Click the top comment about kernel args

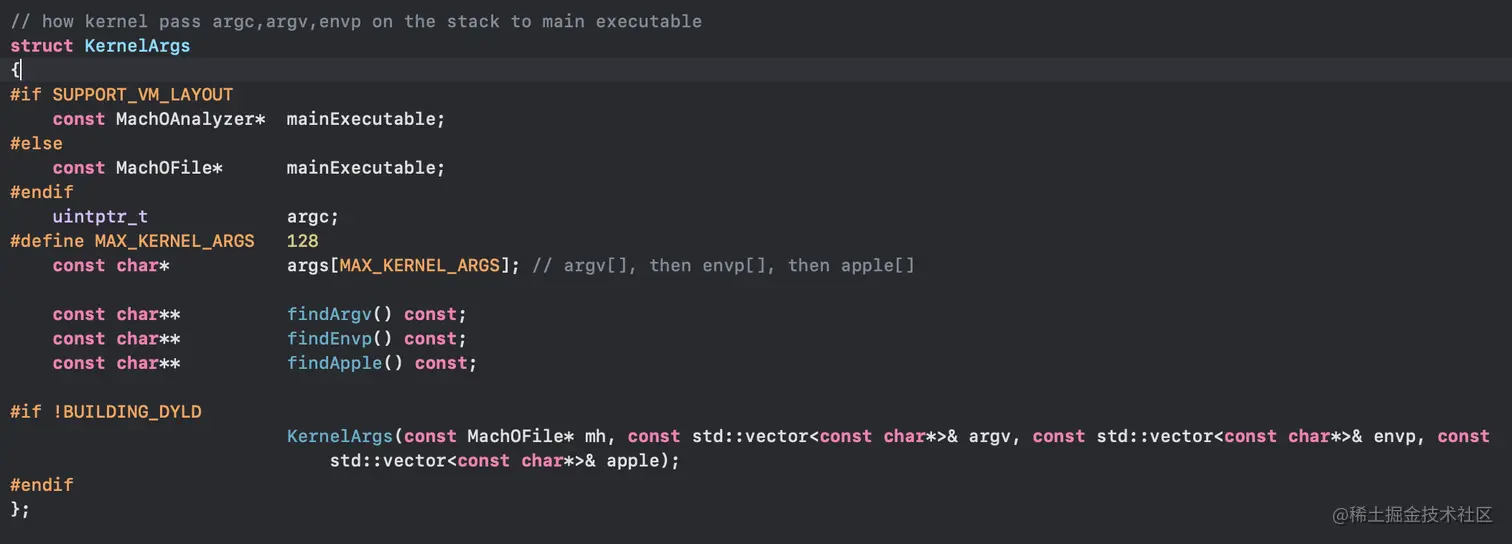[x=356, y=21]
